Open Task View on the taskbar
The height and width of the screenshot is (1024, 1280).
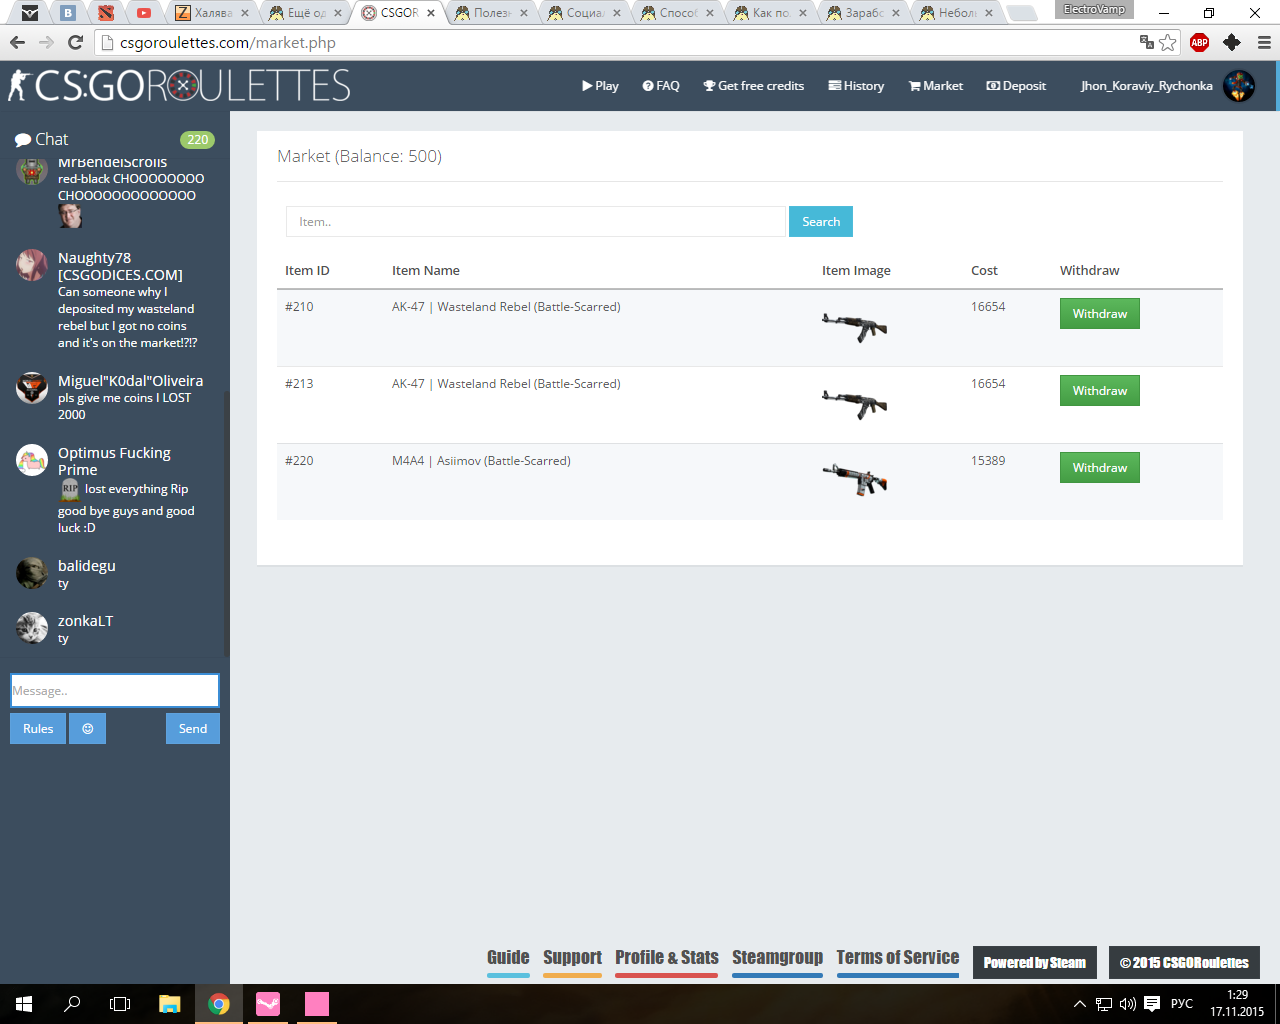(120, 1004)
